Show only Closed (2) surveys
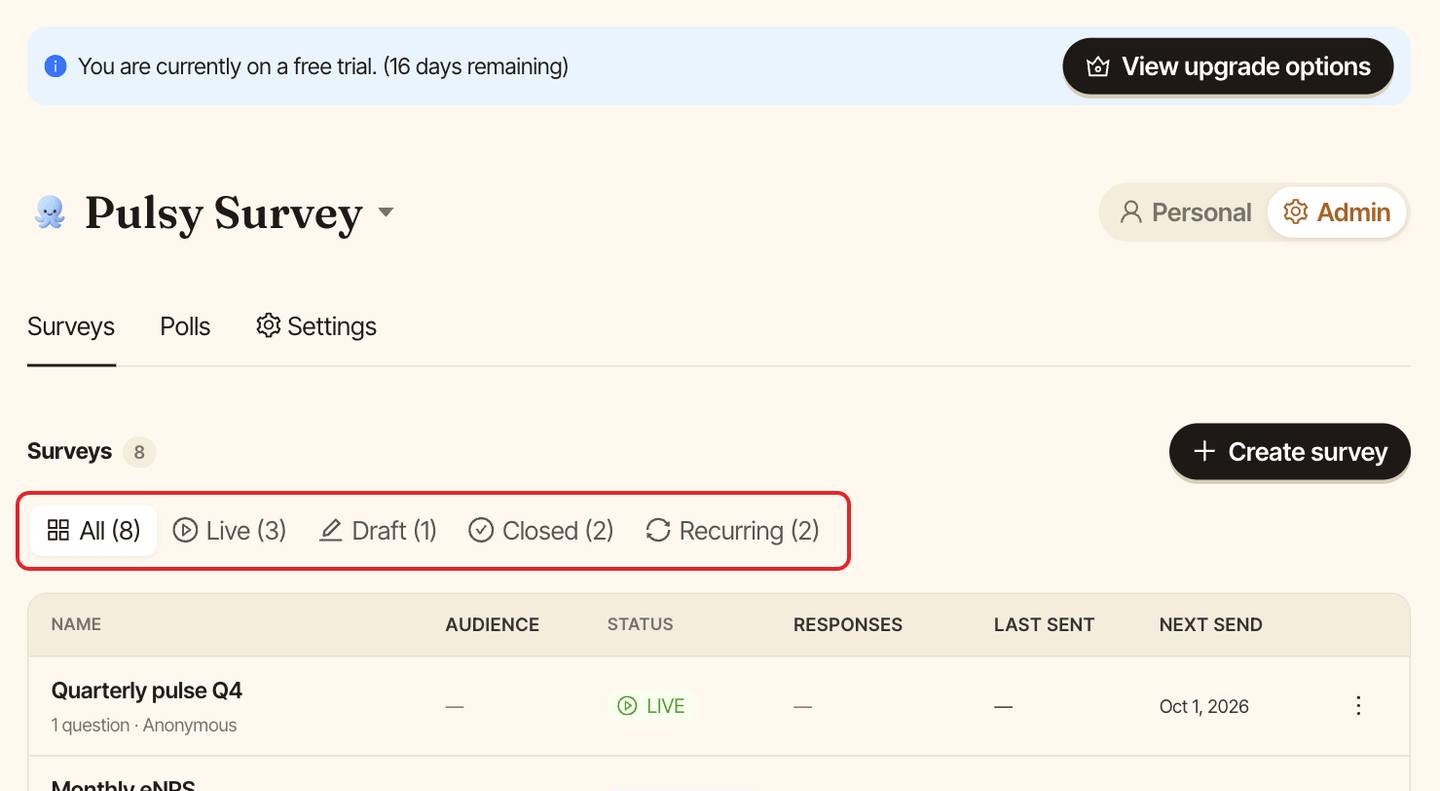Viewport: 1440px width, 791px height. [541, 530]
